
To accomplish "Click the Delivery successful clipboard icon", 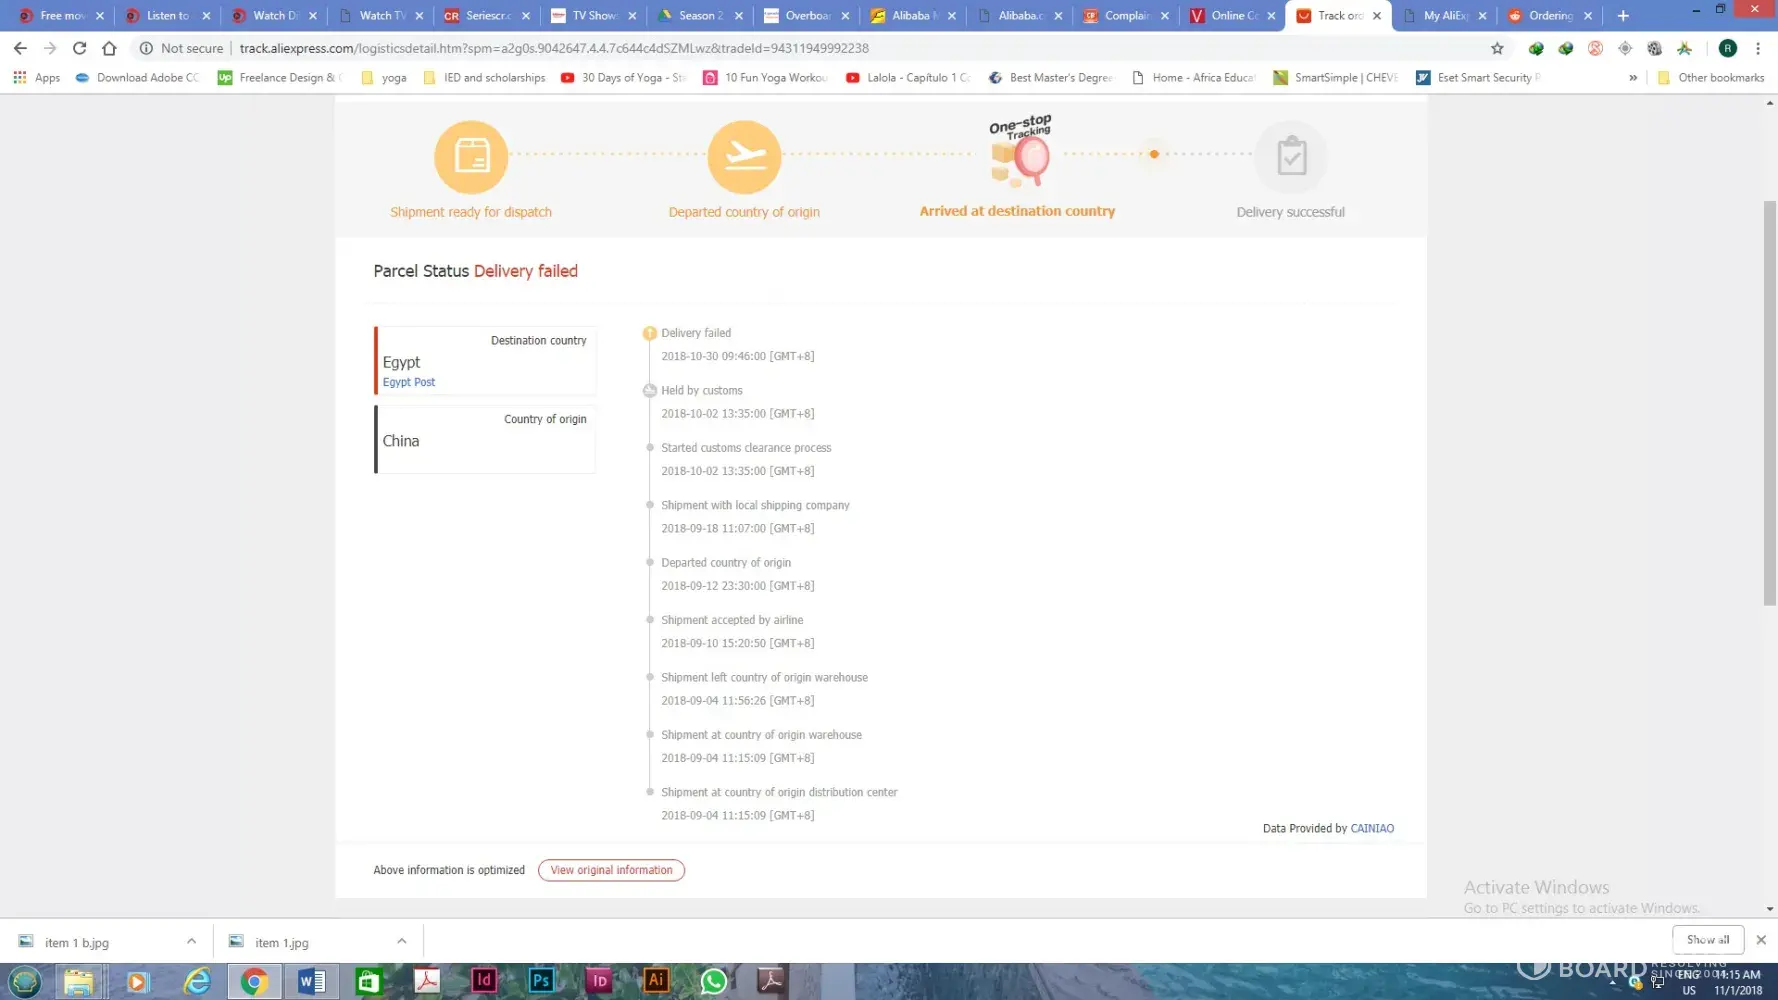I will coord(1291,157).
